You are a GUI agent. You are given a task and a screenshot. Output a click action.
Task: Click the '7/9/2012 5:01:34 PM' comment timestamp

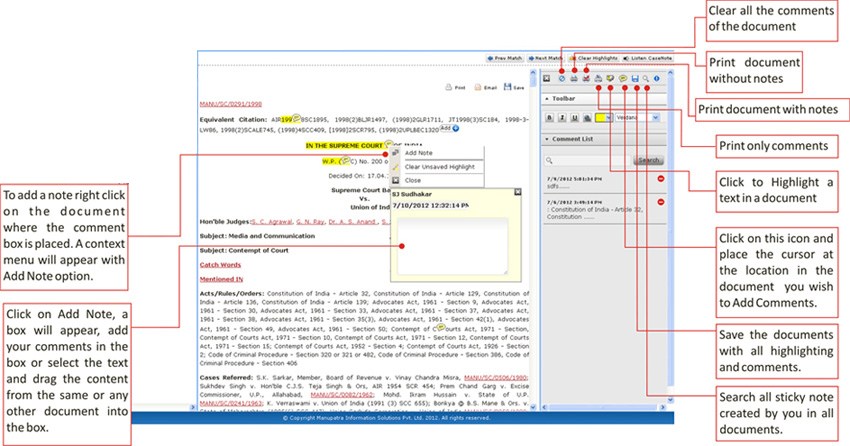(574, 179)
